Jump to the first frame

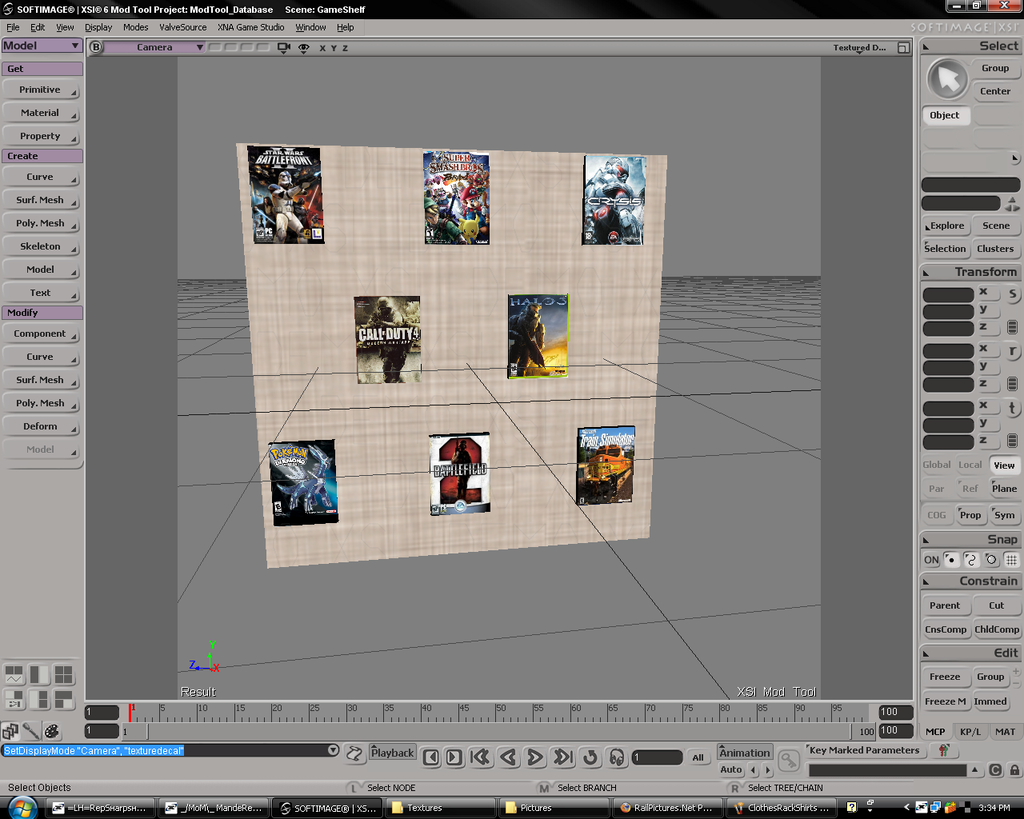[x=480, y=758]
